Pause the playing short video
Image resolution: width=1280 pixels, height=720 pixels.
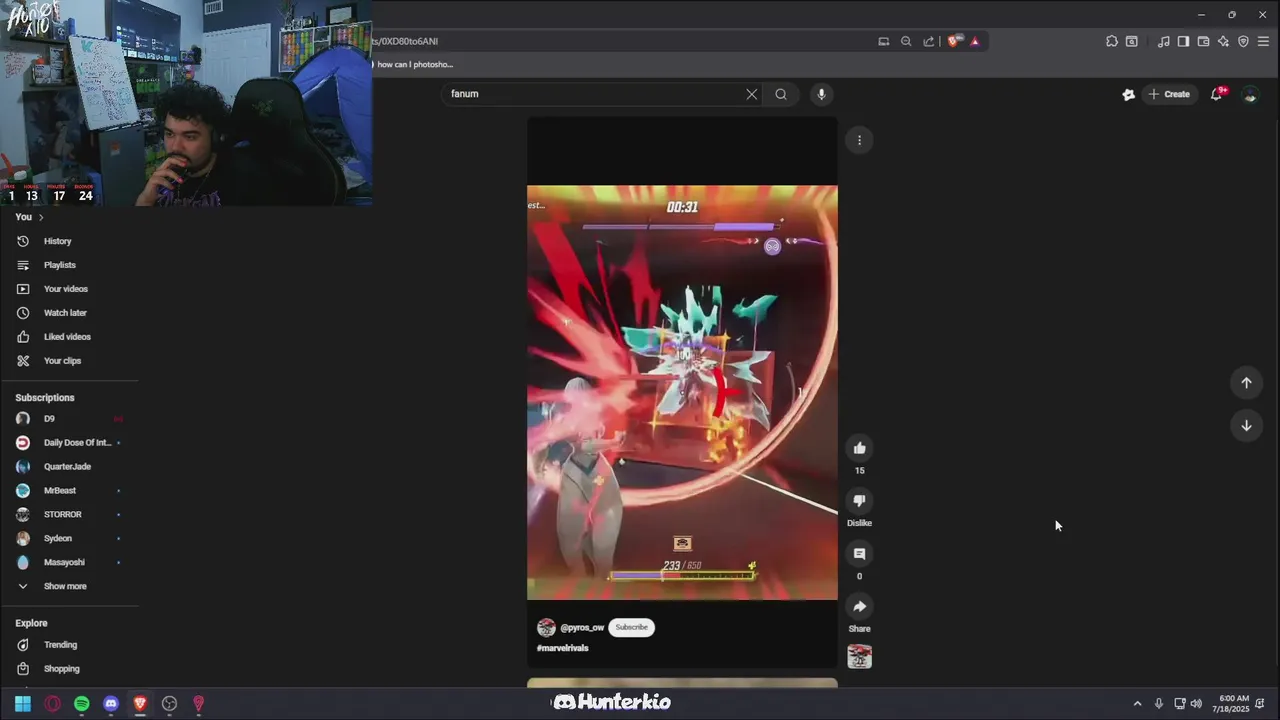pos(682,392)
